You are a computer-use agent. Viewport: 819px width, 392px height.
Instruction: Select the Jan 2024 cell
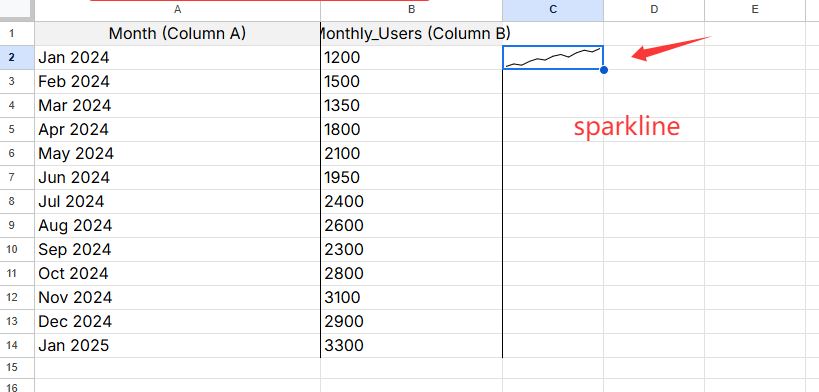tap(178, 57)
